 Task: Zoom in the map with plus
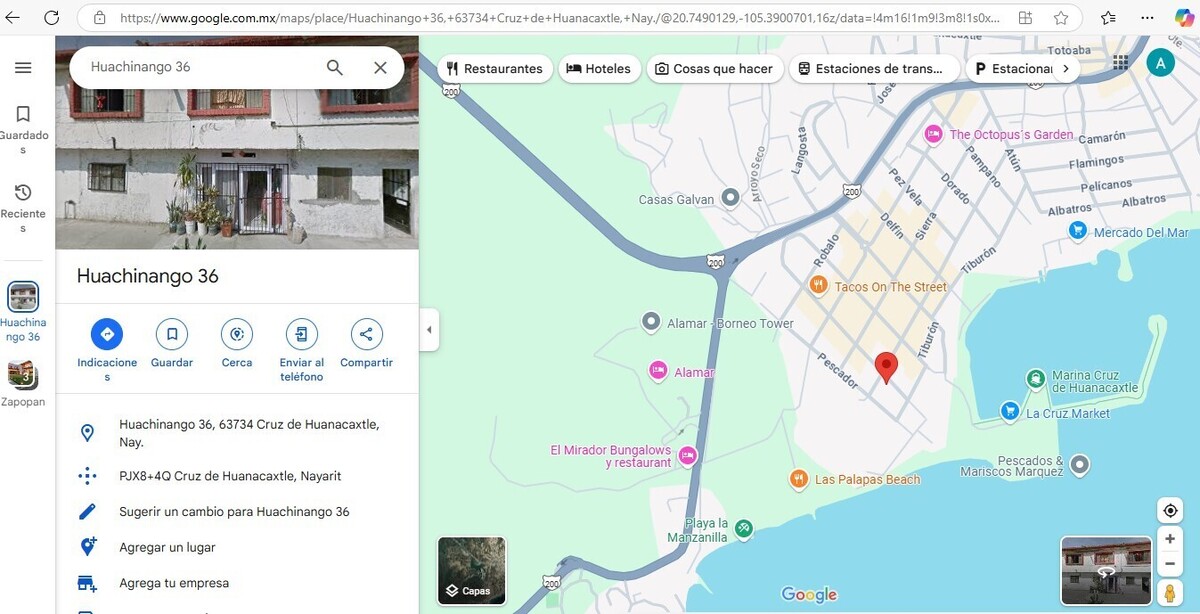pyautogui.click(x=1170, y=539)
